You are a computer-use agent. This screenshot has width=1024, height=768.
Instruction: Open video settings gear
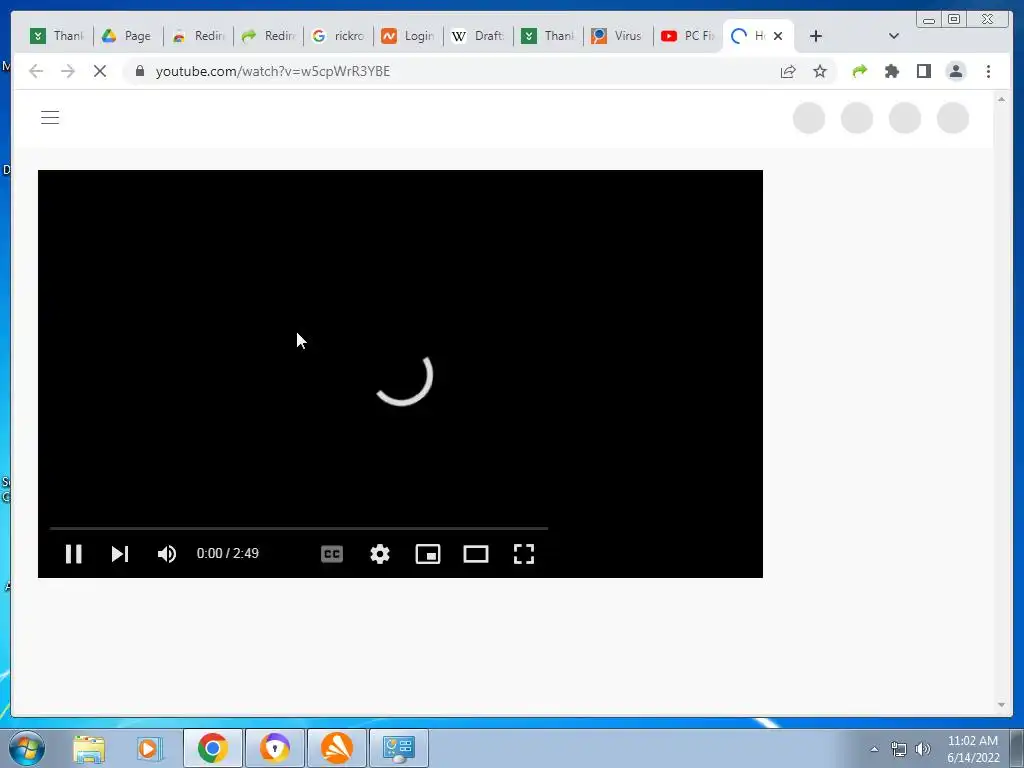(379, 554)
